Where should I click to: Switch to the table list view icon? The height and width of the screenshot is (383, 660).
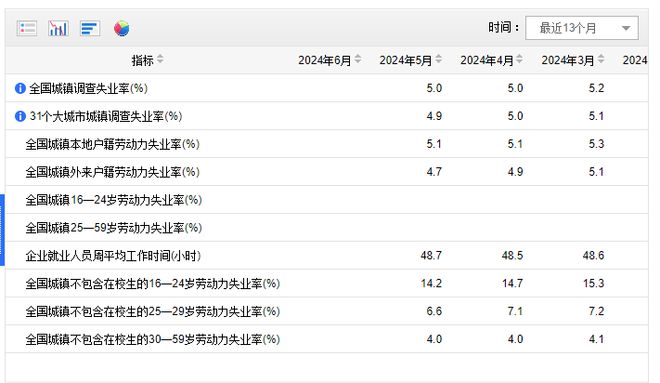[27, 29]
